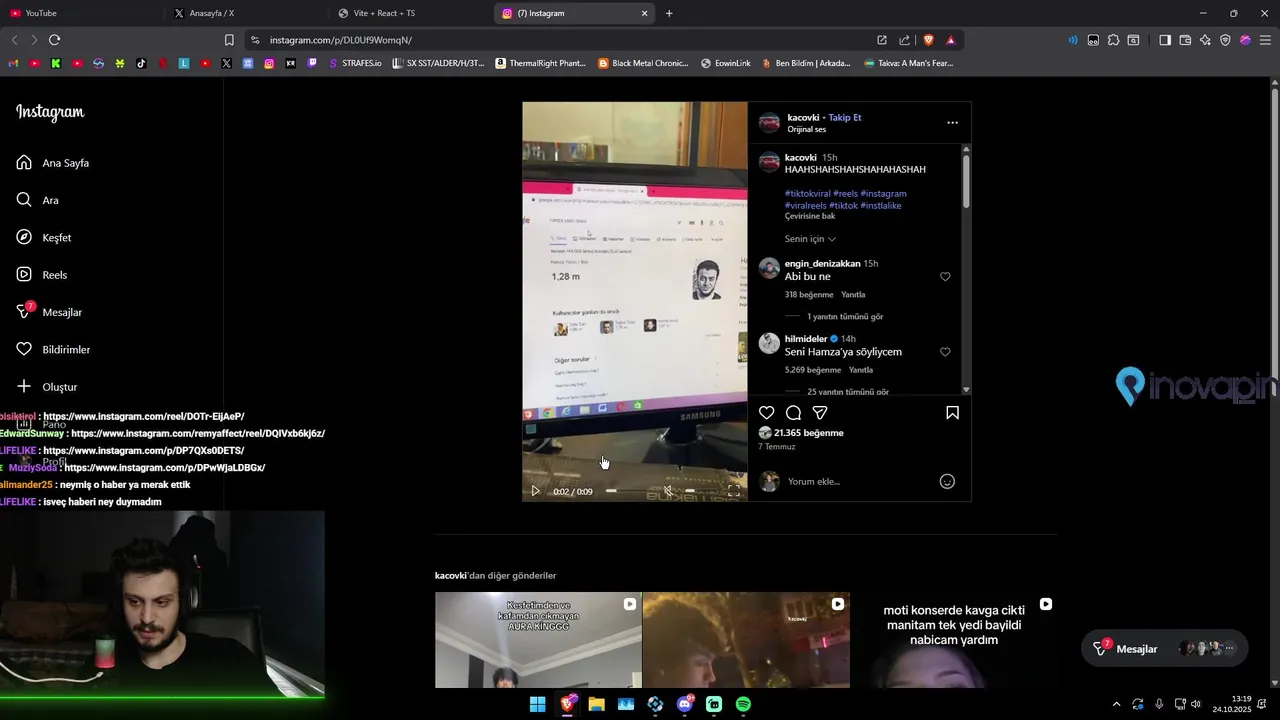Open the emoji picker in comment box
This screenshot has width=1280, height=720.
947,482
